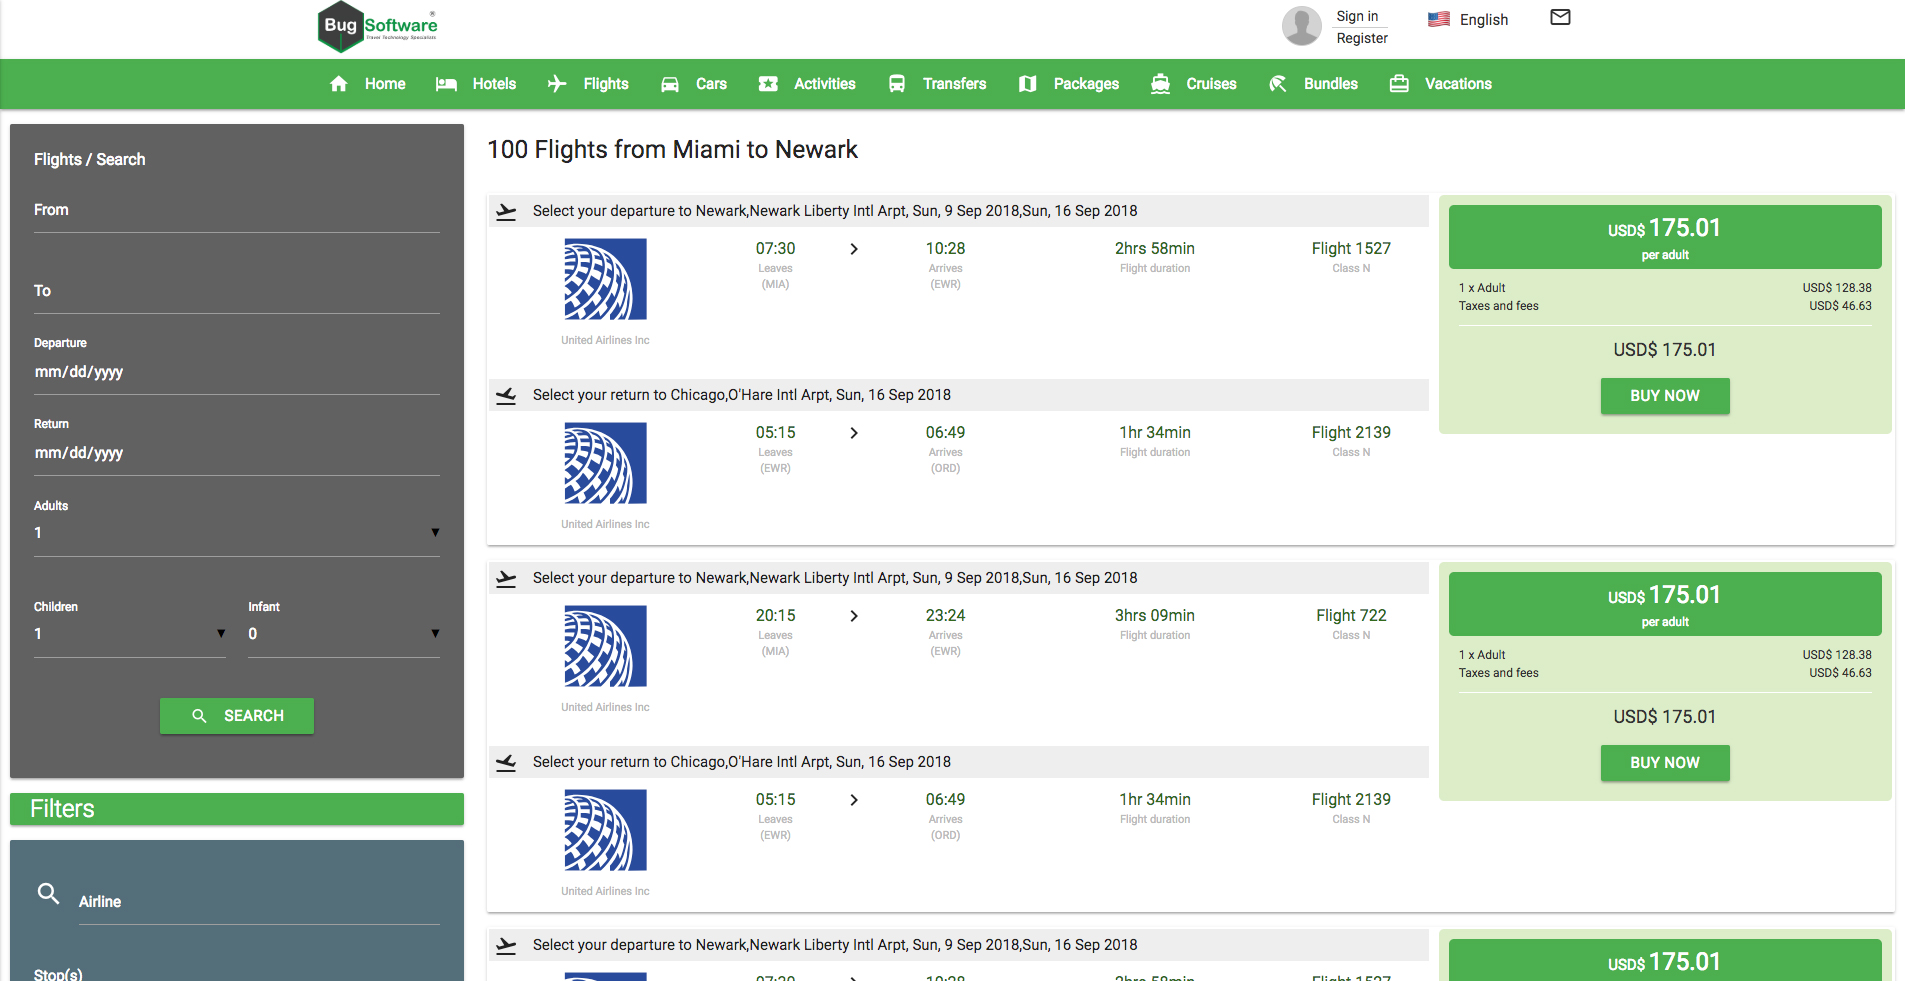Image resolution: width=1905 pixels, height=981 pixels.
Task: Click the Packages map icon
Action: 1027,84
